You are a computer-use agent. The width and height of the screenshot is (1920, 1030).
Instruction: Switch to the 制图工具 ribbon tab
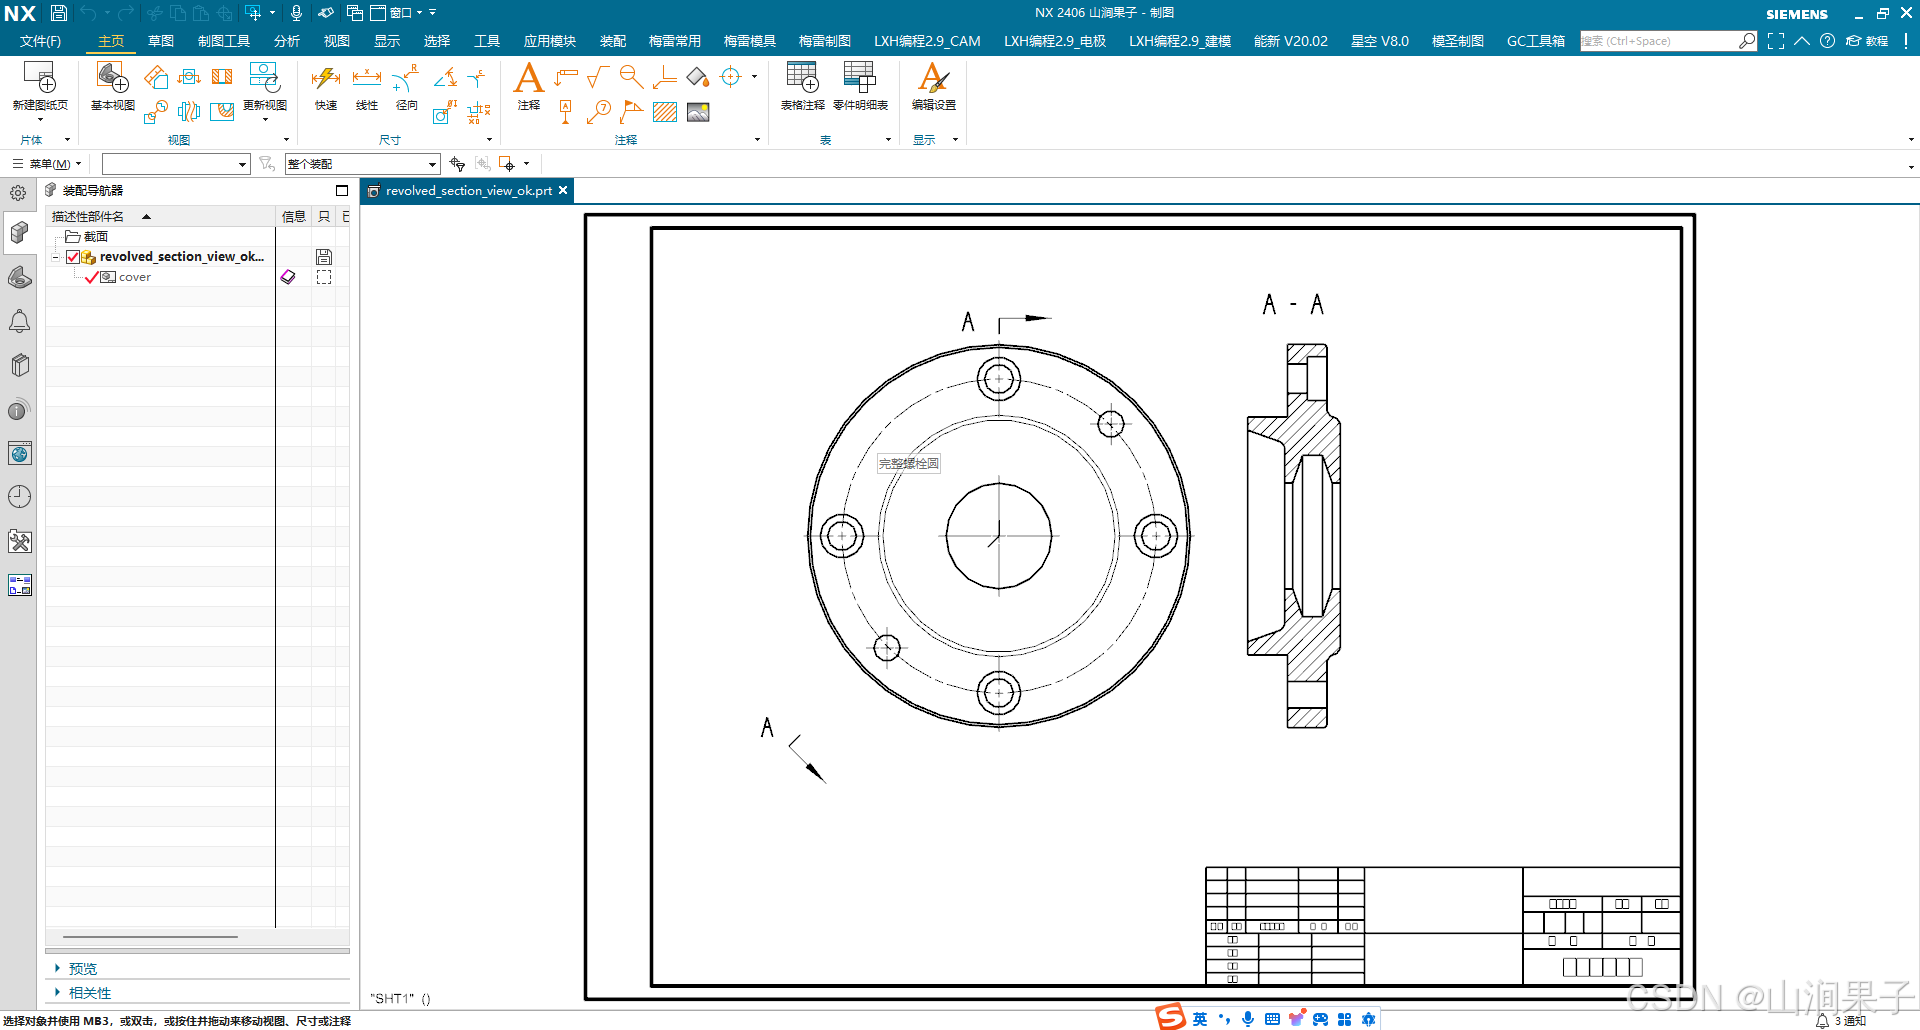[224, 41]
